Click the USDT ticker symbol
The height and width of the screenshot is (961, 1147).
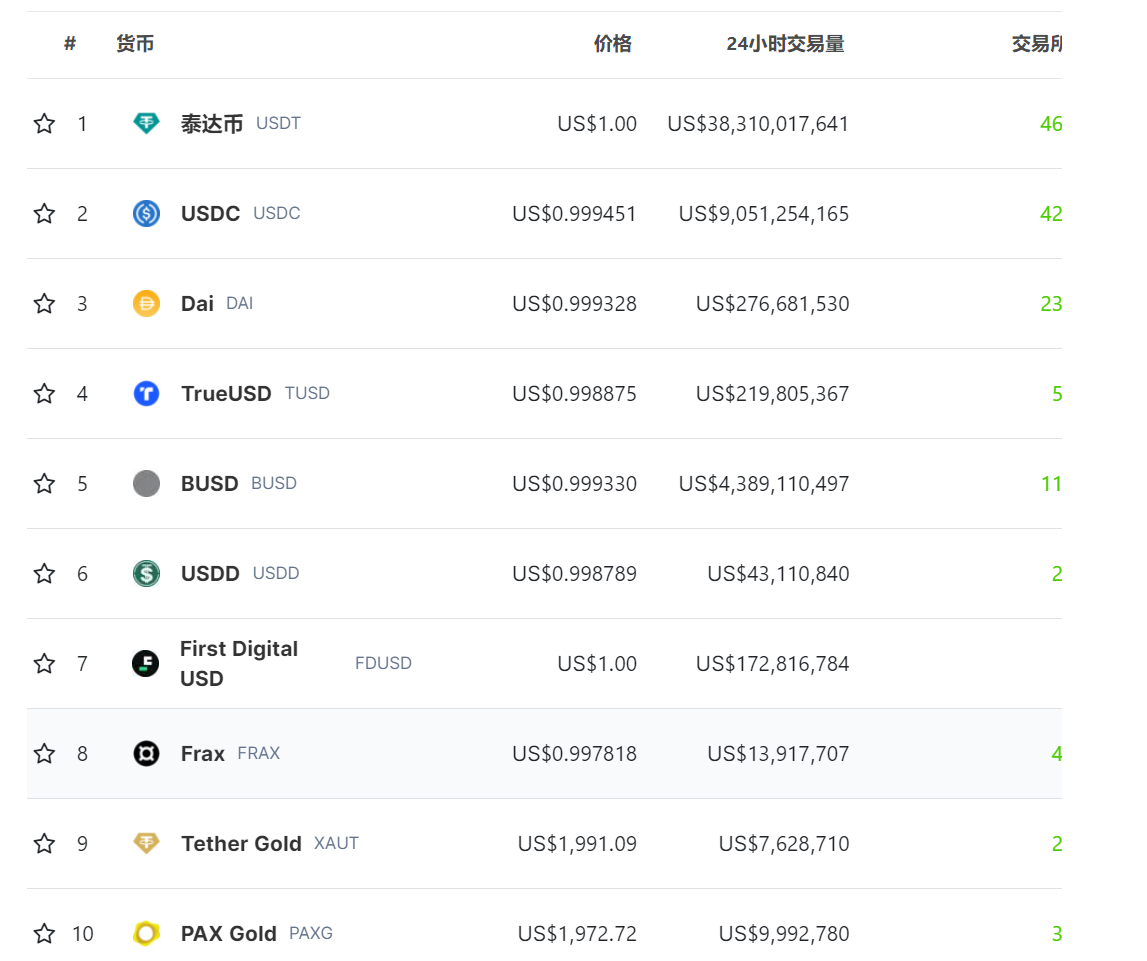[278, 123]
